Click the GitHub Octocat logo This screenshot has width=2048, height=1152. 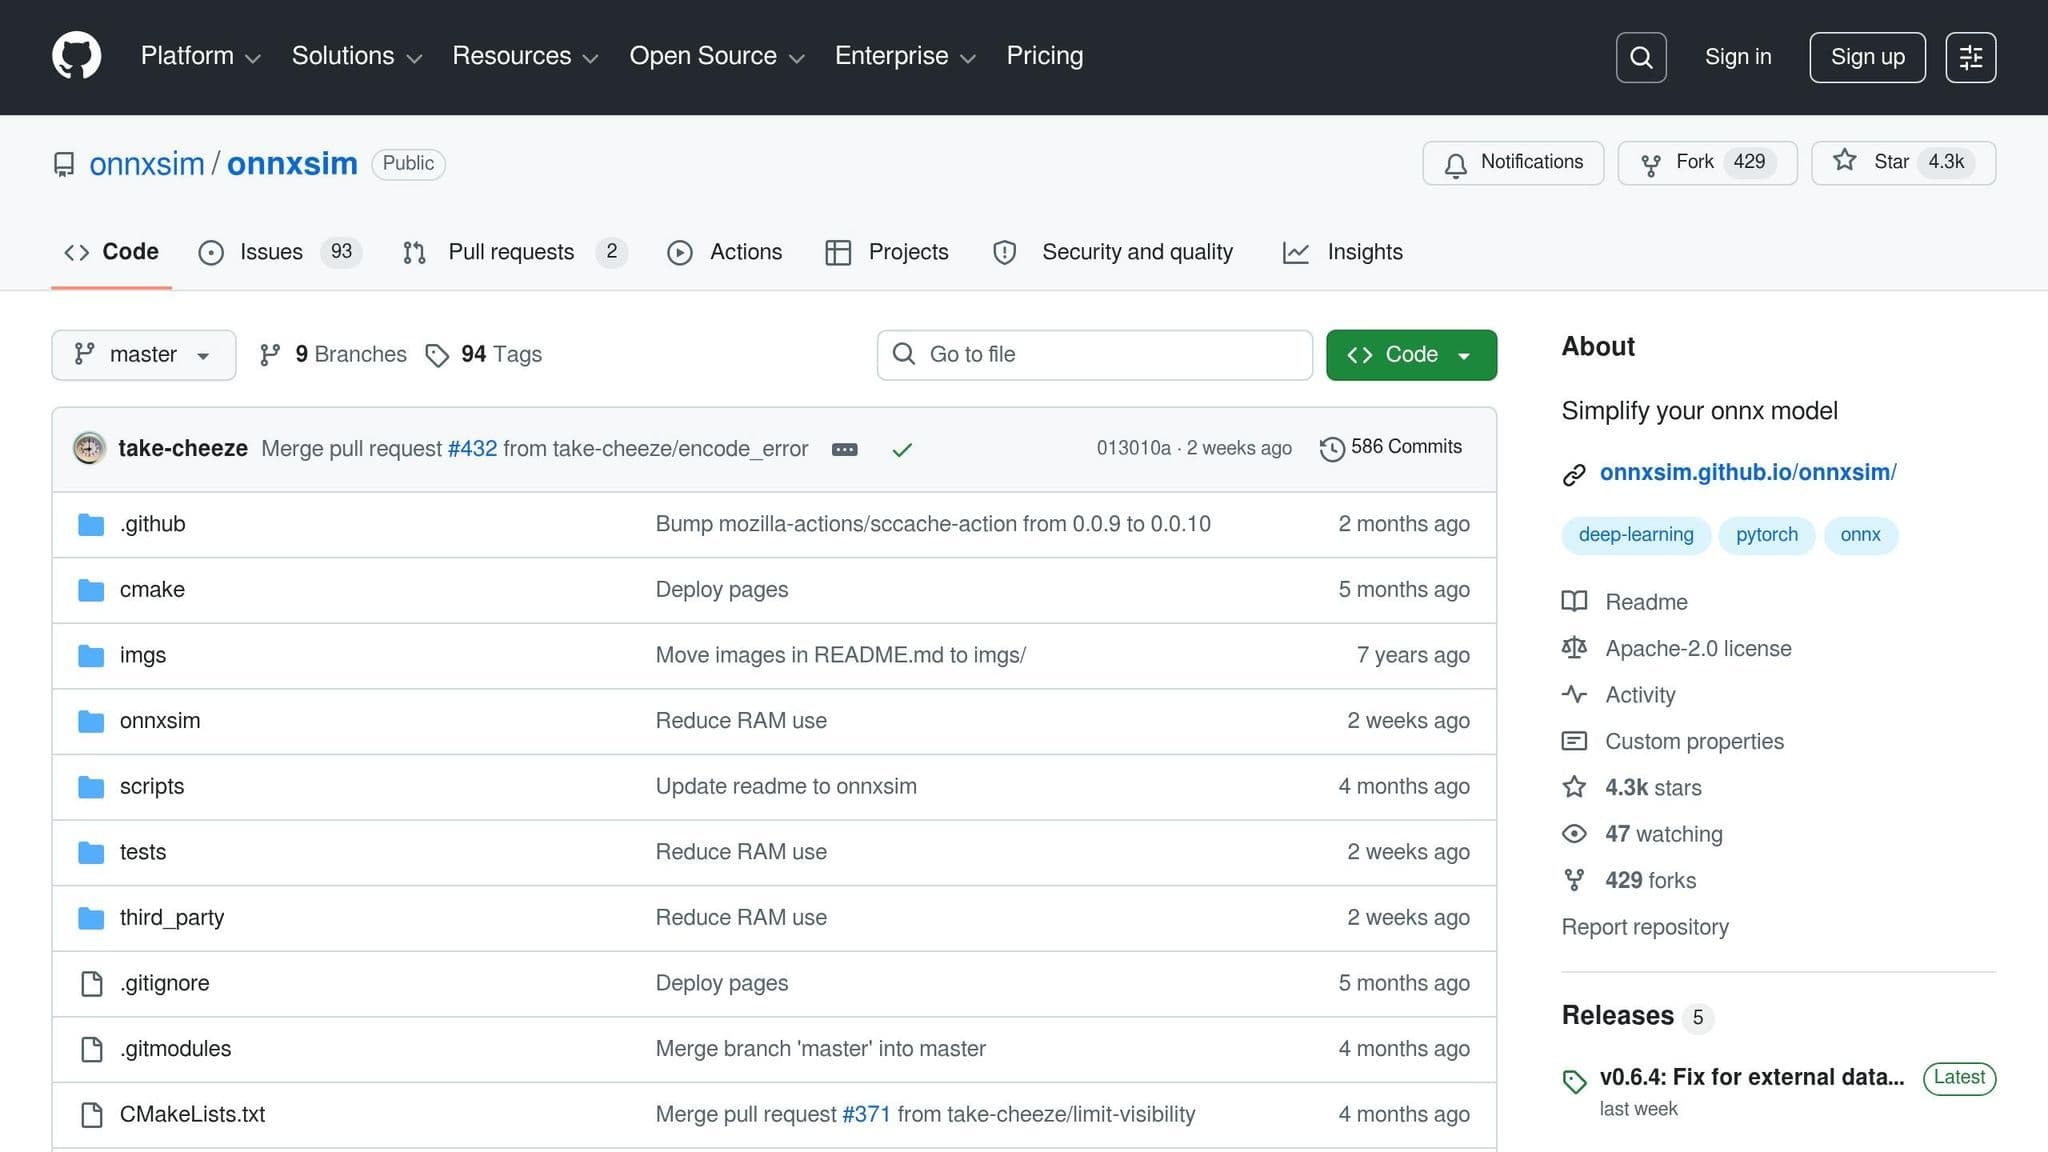pos(76,56)
